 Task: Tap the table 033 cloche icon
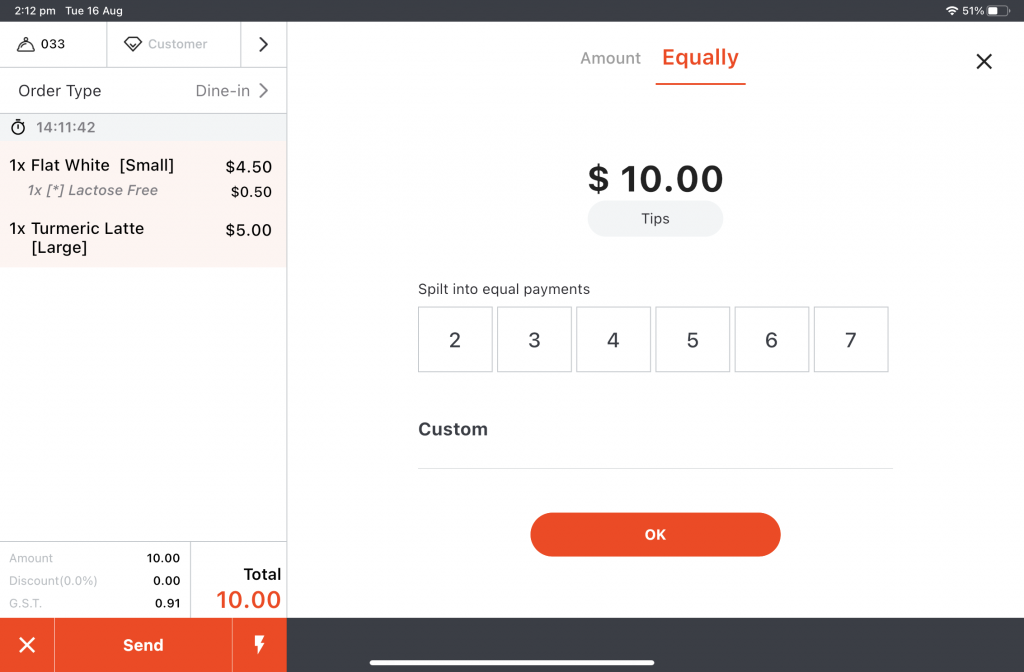[26, 44]
